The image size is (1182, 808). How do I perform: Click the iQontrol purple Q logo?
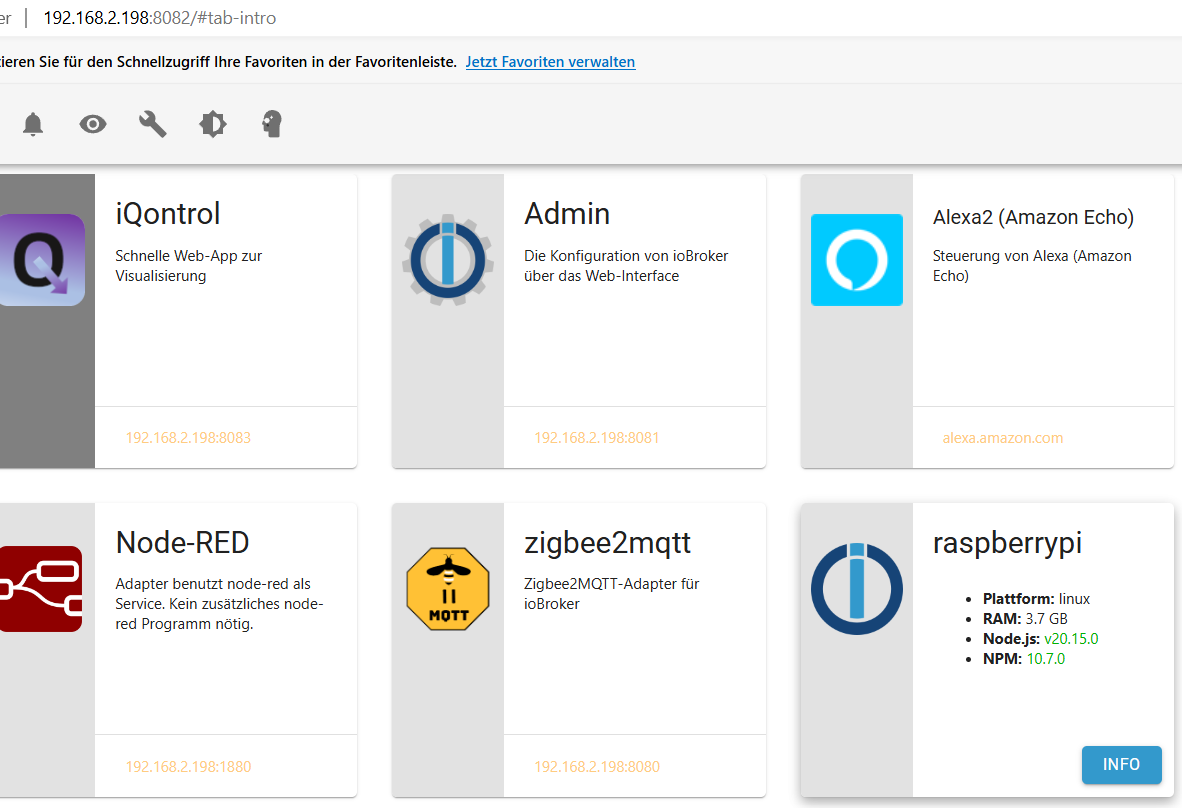tap(41, 260)
